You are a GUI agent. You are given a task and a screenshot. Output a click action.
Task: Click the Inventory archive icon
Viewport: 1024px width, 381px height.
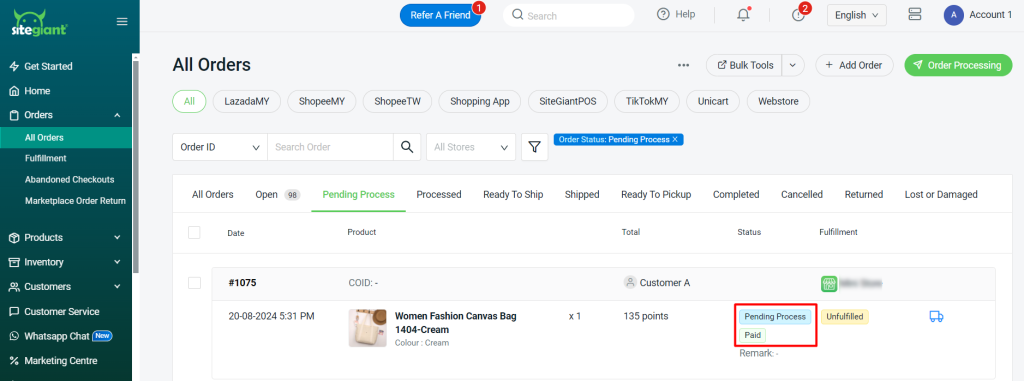pos(14,262)
